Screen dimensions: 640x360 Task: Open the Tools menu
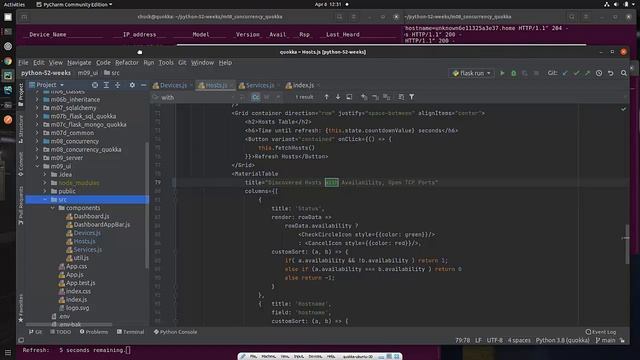coord(166,62)
